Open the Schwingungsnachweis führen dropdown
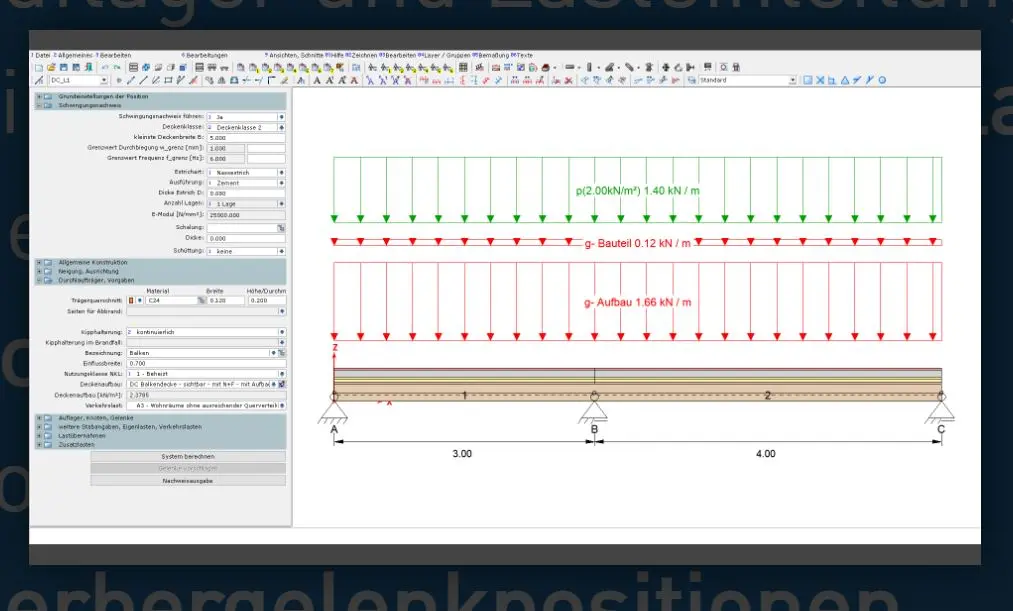1013x611 pixels. [x=281, y=117]
